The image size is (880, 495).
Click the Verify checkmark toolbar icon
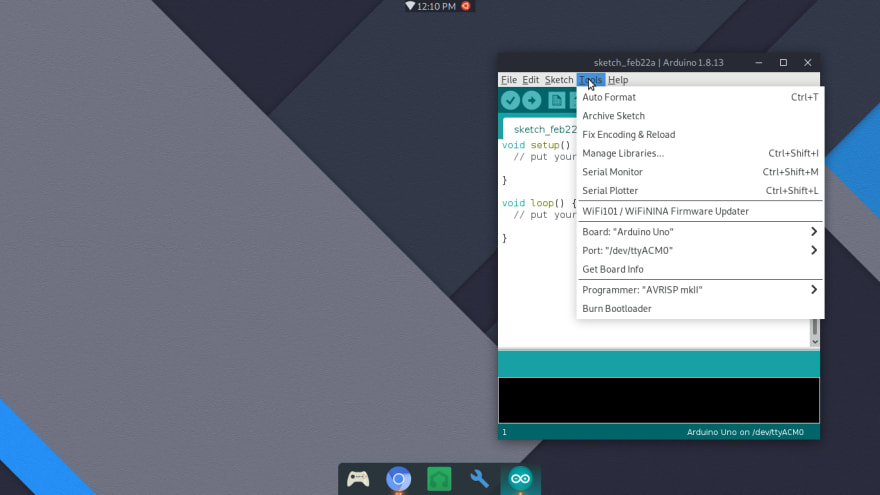tap(510, 100)
